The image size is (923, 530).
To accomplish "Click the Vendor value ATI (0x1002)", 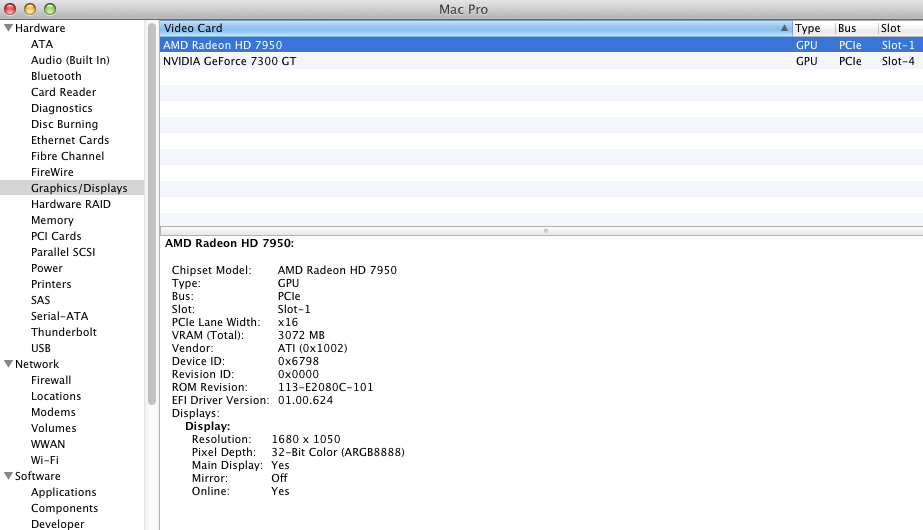I will (x=312, y=348).
